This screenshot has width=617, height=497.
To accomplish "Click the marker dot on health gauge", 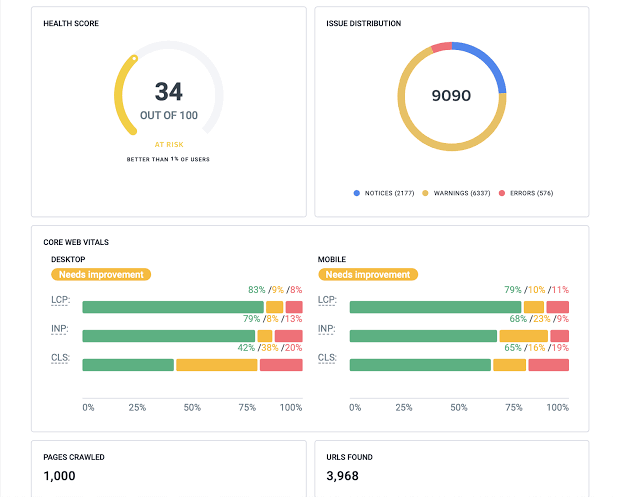I will (x=134, y=57).
